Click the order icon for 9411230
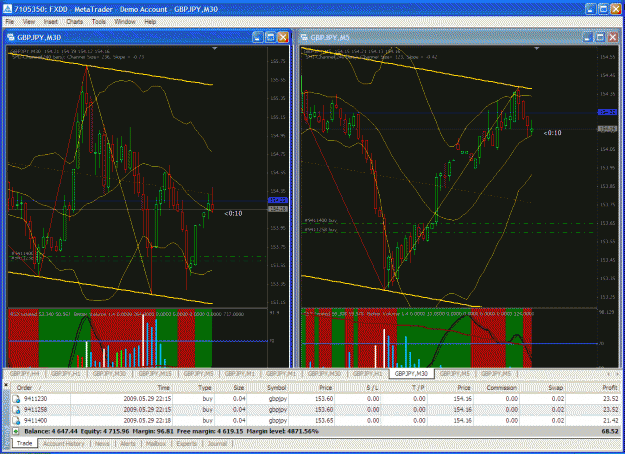The image size is (625, 454). coord(16,399)
